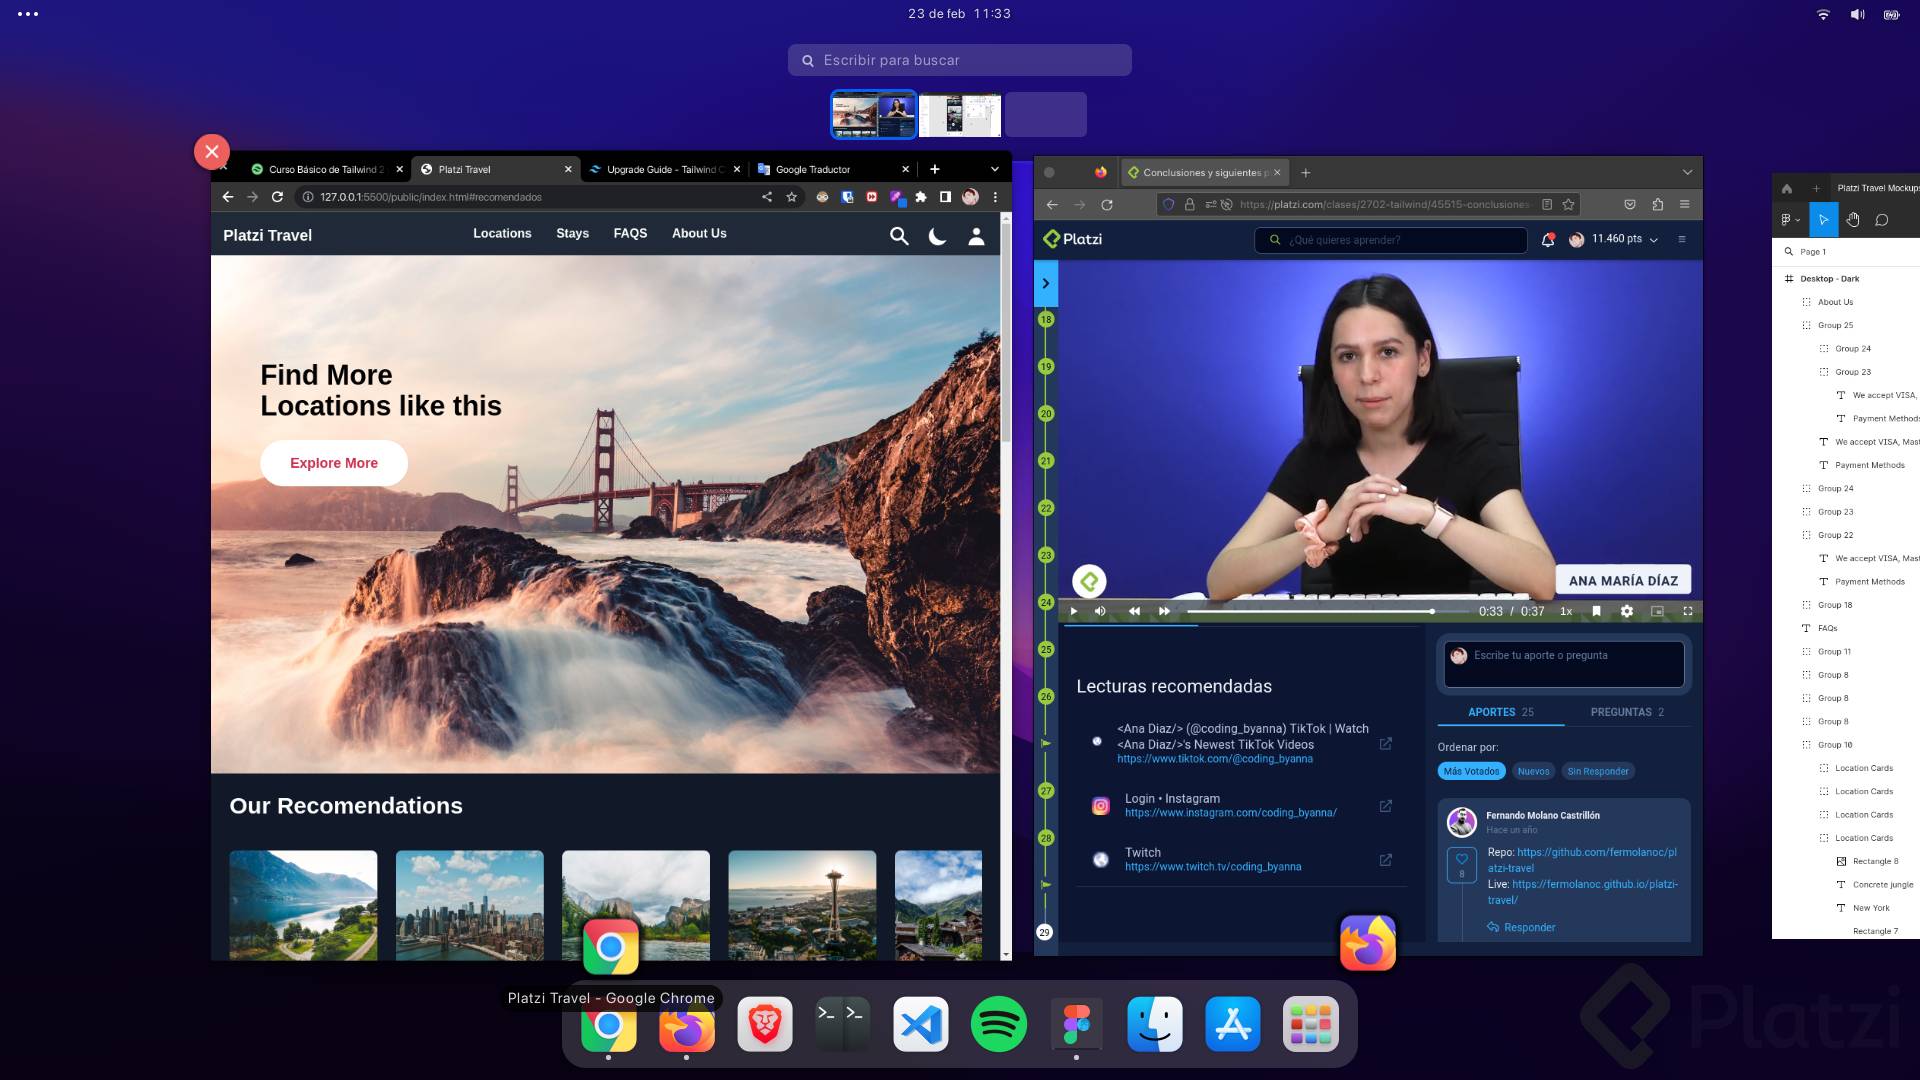This screenshot has height=1080, width=1920.
Task: Play the Platzi video
Action: tap(1074, 611)
